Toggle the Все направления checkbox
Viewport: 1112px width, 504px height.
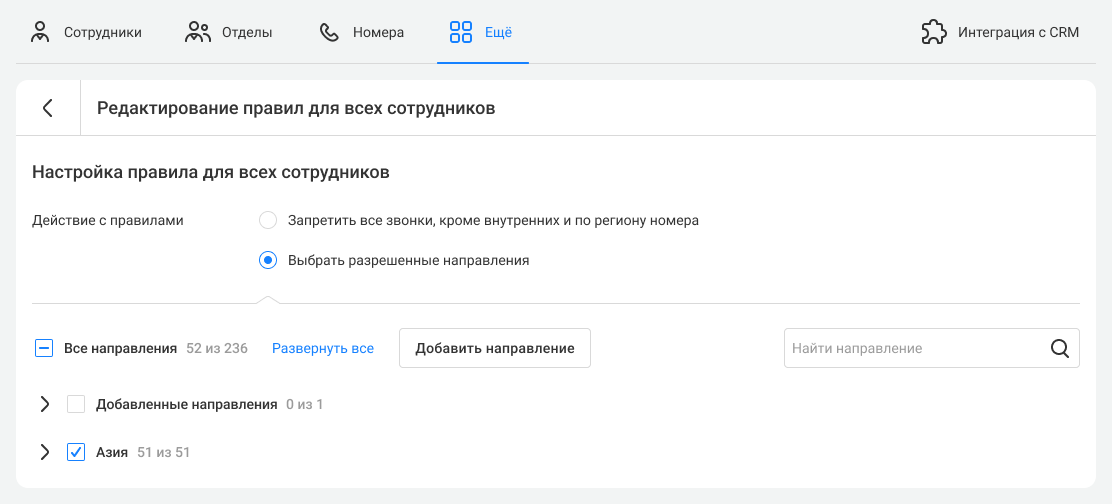44,348
